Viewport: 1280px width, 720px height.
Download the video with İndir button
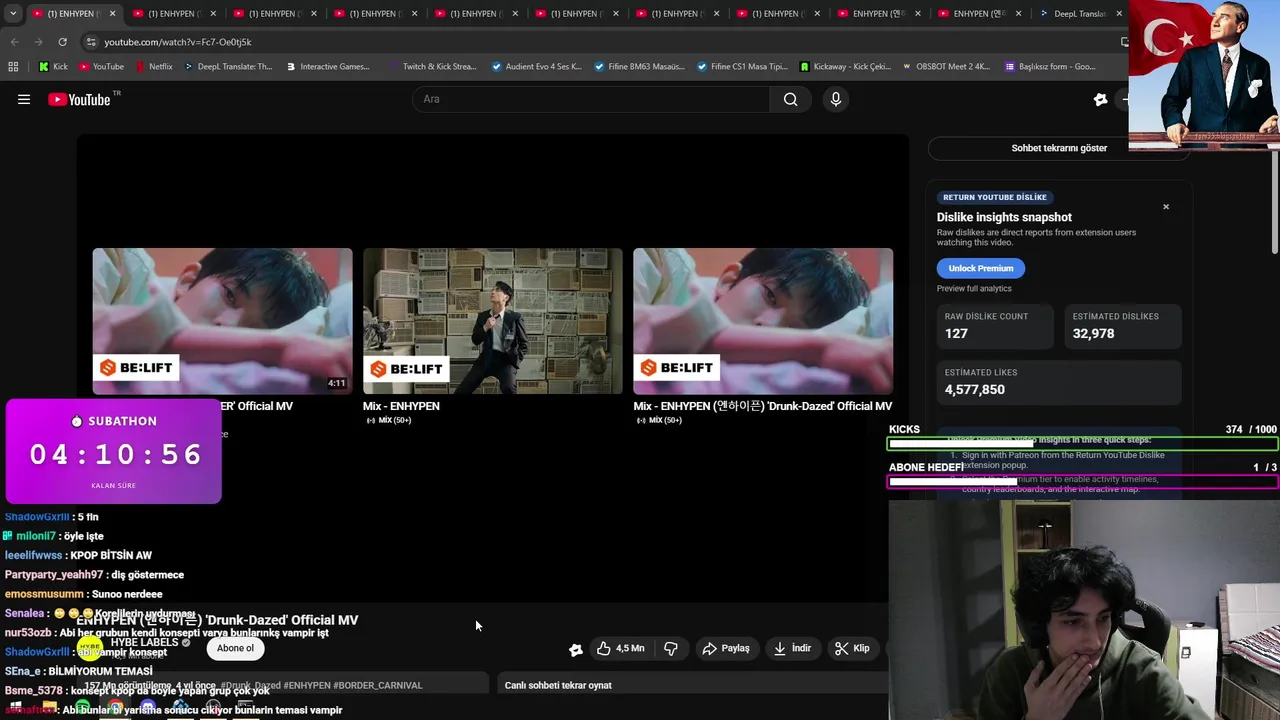[x=792, y=648]
